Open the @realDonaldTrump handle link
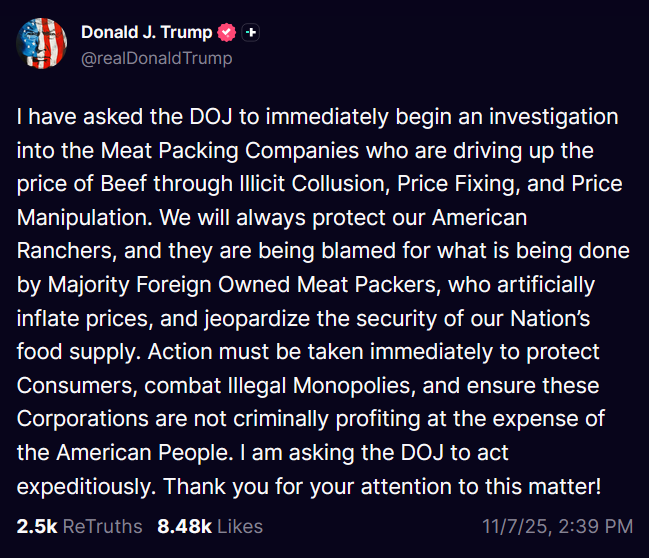649x558 pixels. coord(156,58)
